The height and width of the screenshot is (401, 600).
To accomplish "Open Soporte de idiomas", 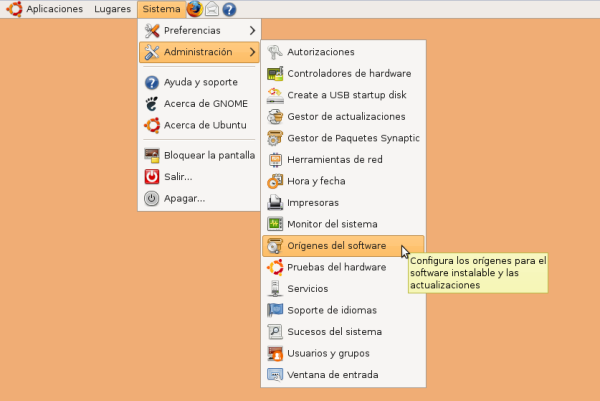I will (333, 310).
